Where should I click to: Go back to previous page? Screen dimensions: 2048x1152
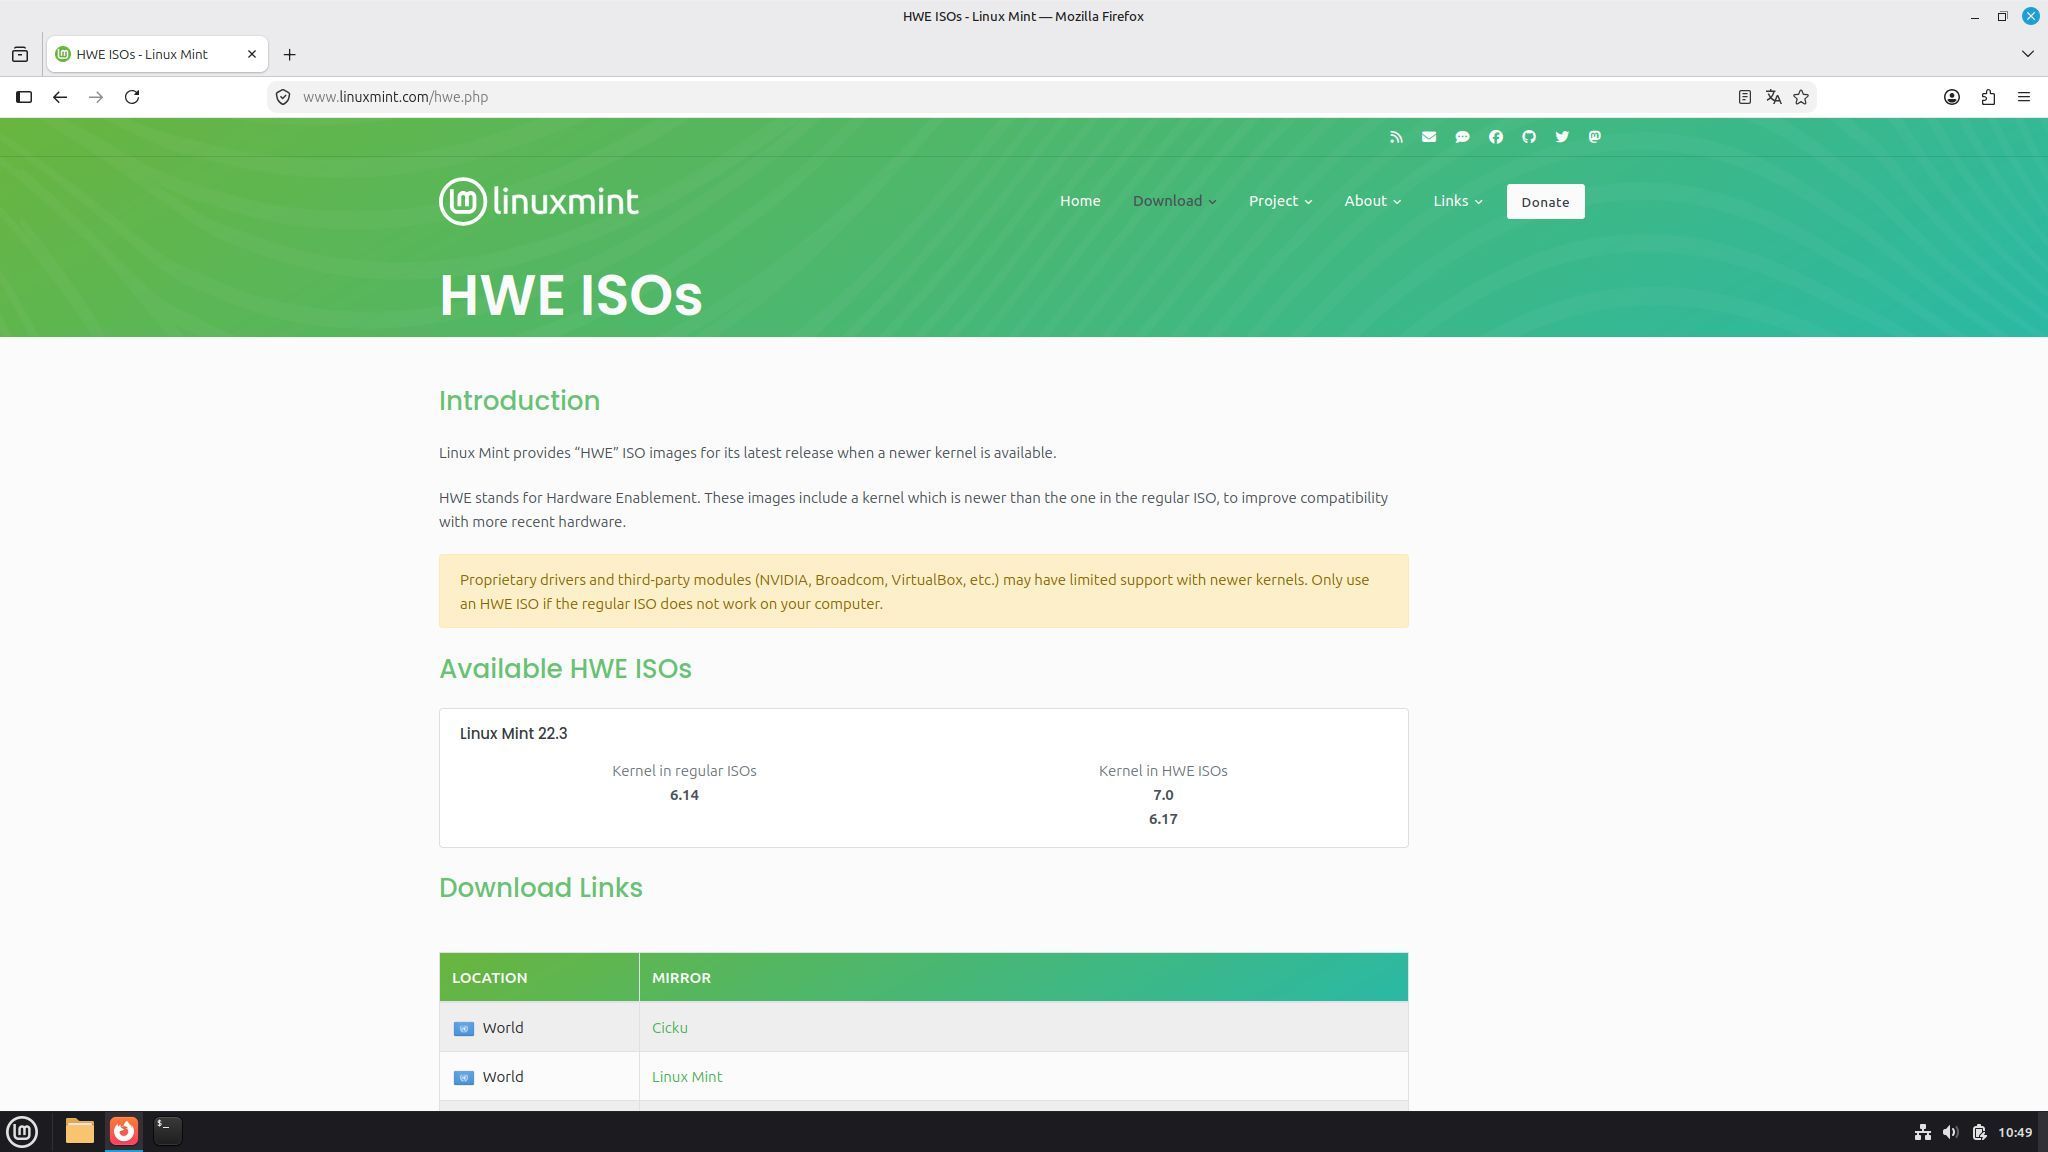tap(60, 97)
